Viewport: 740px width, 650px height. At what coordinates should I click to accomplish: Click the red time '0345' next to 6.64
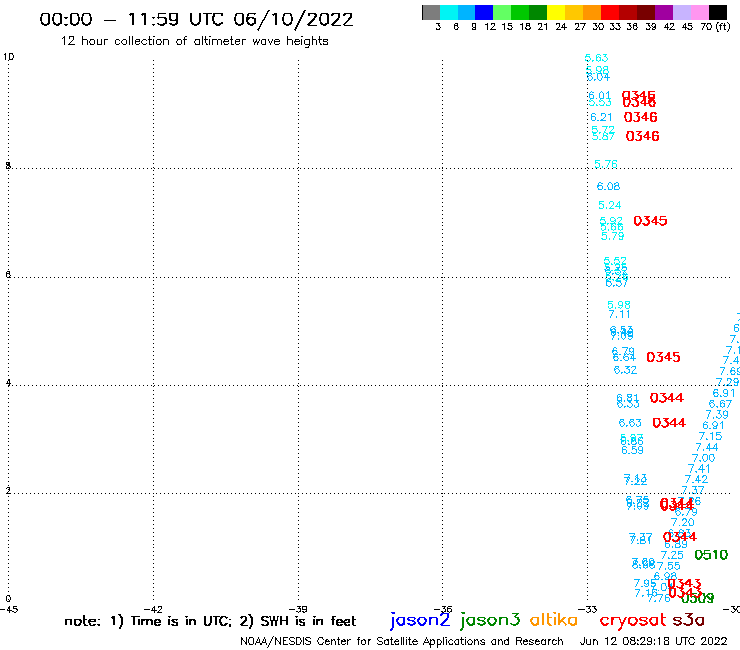tap(663, 357)
